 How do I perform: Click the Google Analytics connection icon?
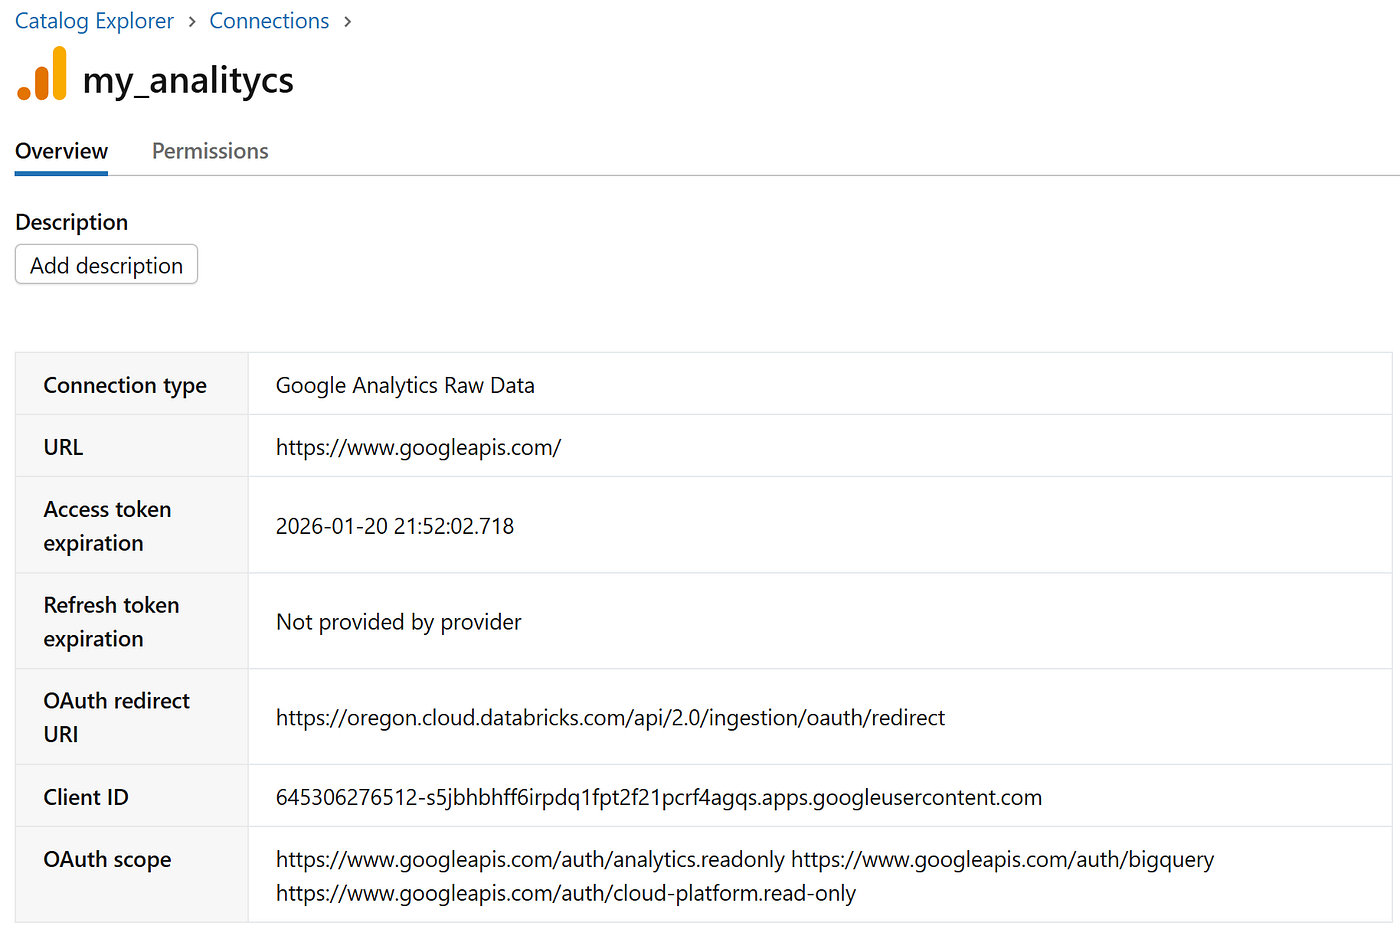pyautogui.click(x=42, y=74)
